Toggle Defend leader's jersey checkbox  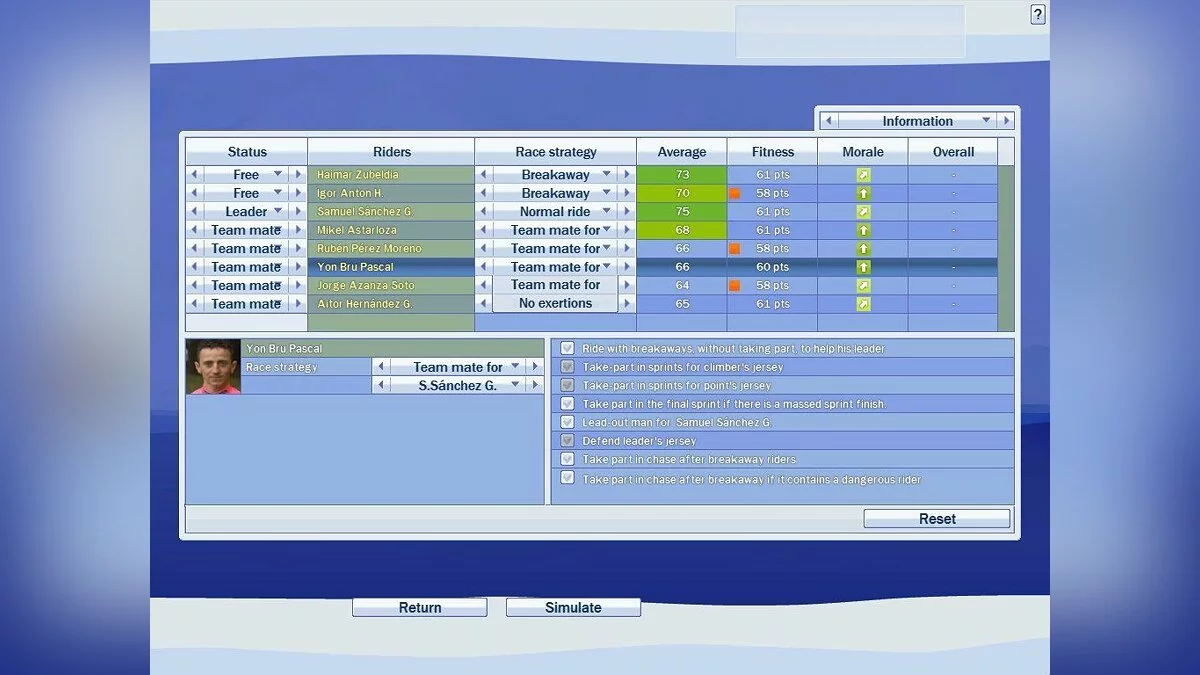click(x=567, y=441)
